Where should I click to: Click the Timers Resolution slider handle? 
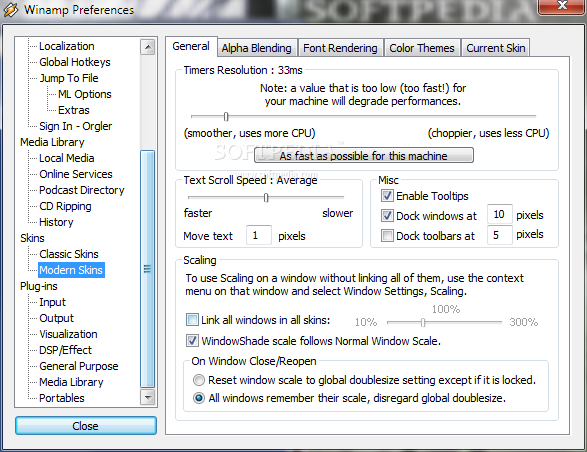[x=226, y=116]
